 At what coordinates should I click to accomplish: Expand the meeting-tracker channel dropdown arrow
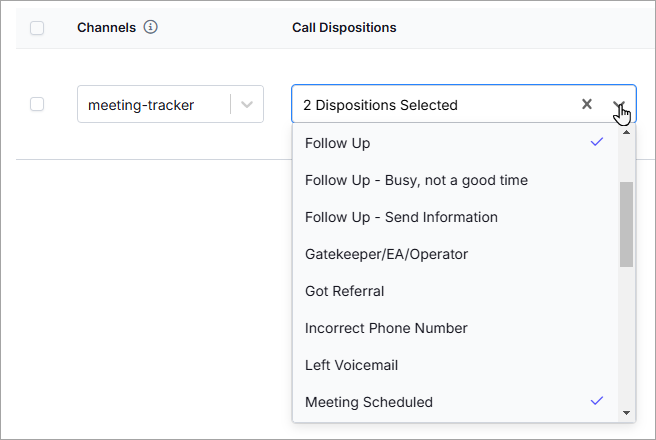pos(247,105)
